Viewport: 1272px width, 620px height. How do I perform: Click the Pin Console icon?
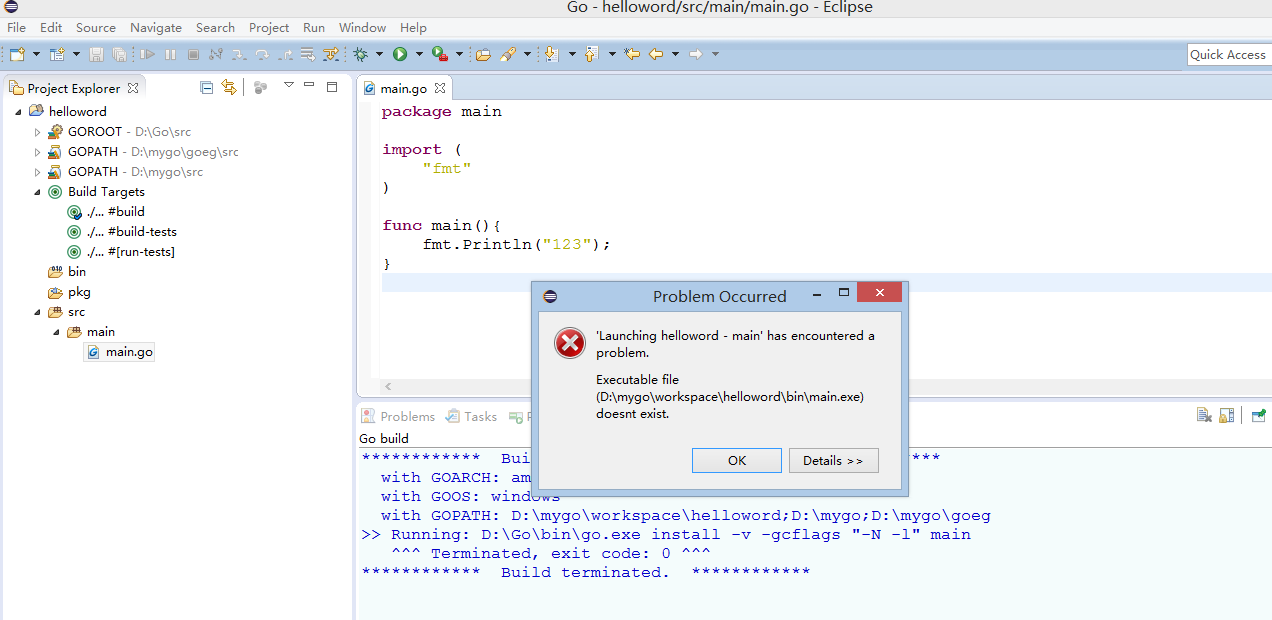(x=1258, y=415)
